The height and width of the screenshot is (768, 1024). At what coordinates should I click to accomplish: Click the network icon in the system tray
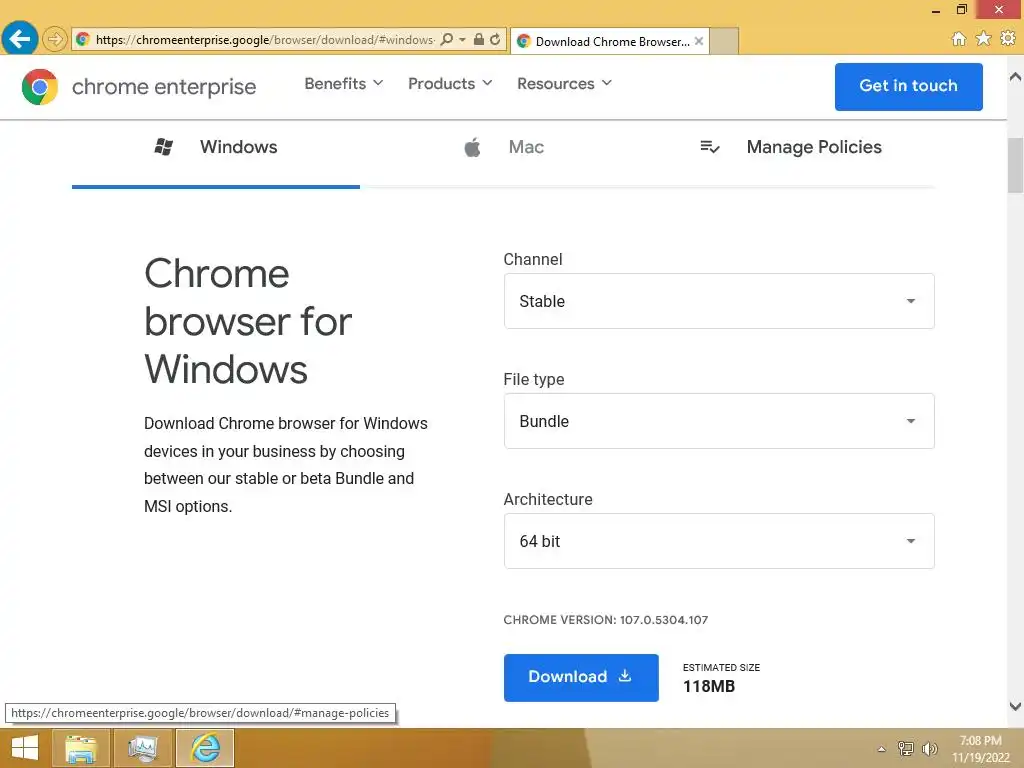tap(906, 748)
